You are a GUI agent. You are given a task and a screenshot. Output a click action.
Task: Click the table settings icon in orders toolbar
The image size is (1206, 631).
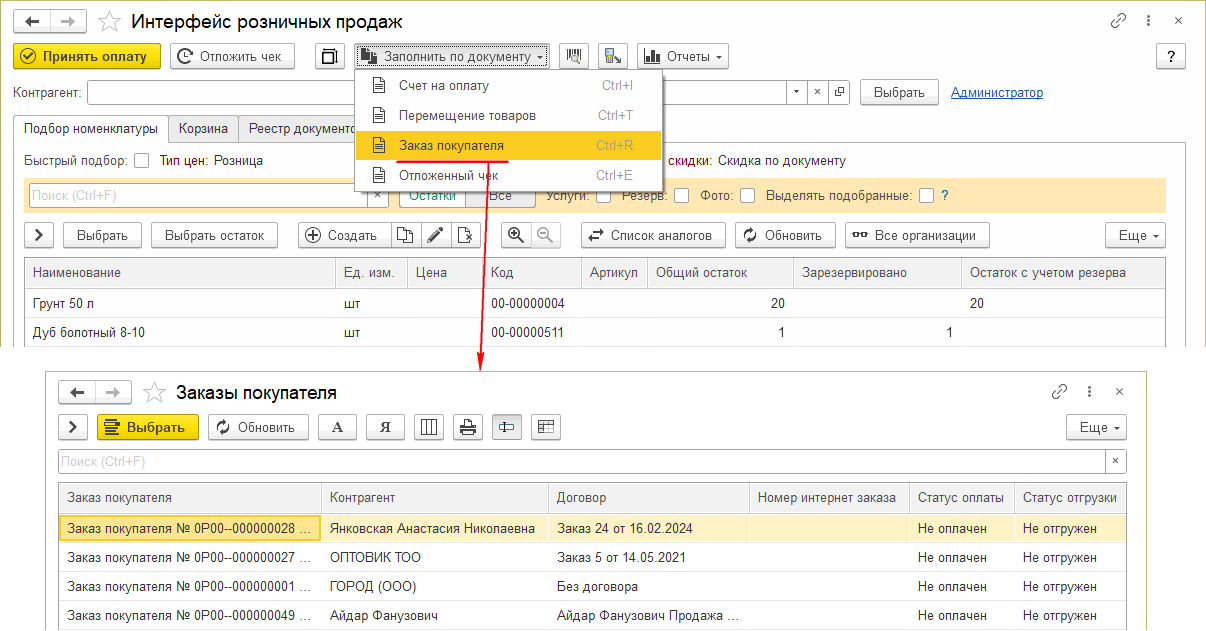click(x=545, y=427)
